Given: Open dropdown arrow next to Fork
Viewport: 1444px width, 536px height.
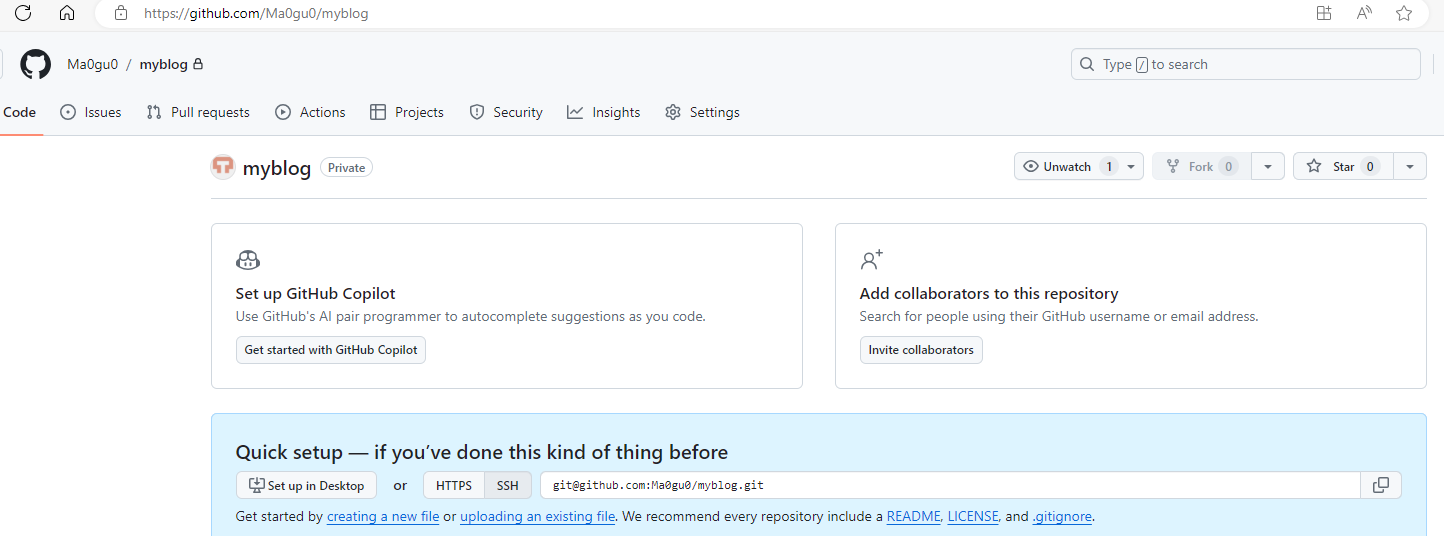Looking at the screenshot, I should pyautogui.click(x=1268, y=167).
